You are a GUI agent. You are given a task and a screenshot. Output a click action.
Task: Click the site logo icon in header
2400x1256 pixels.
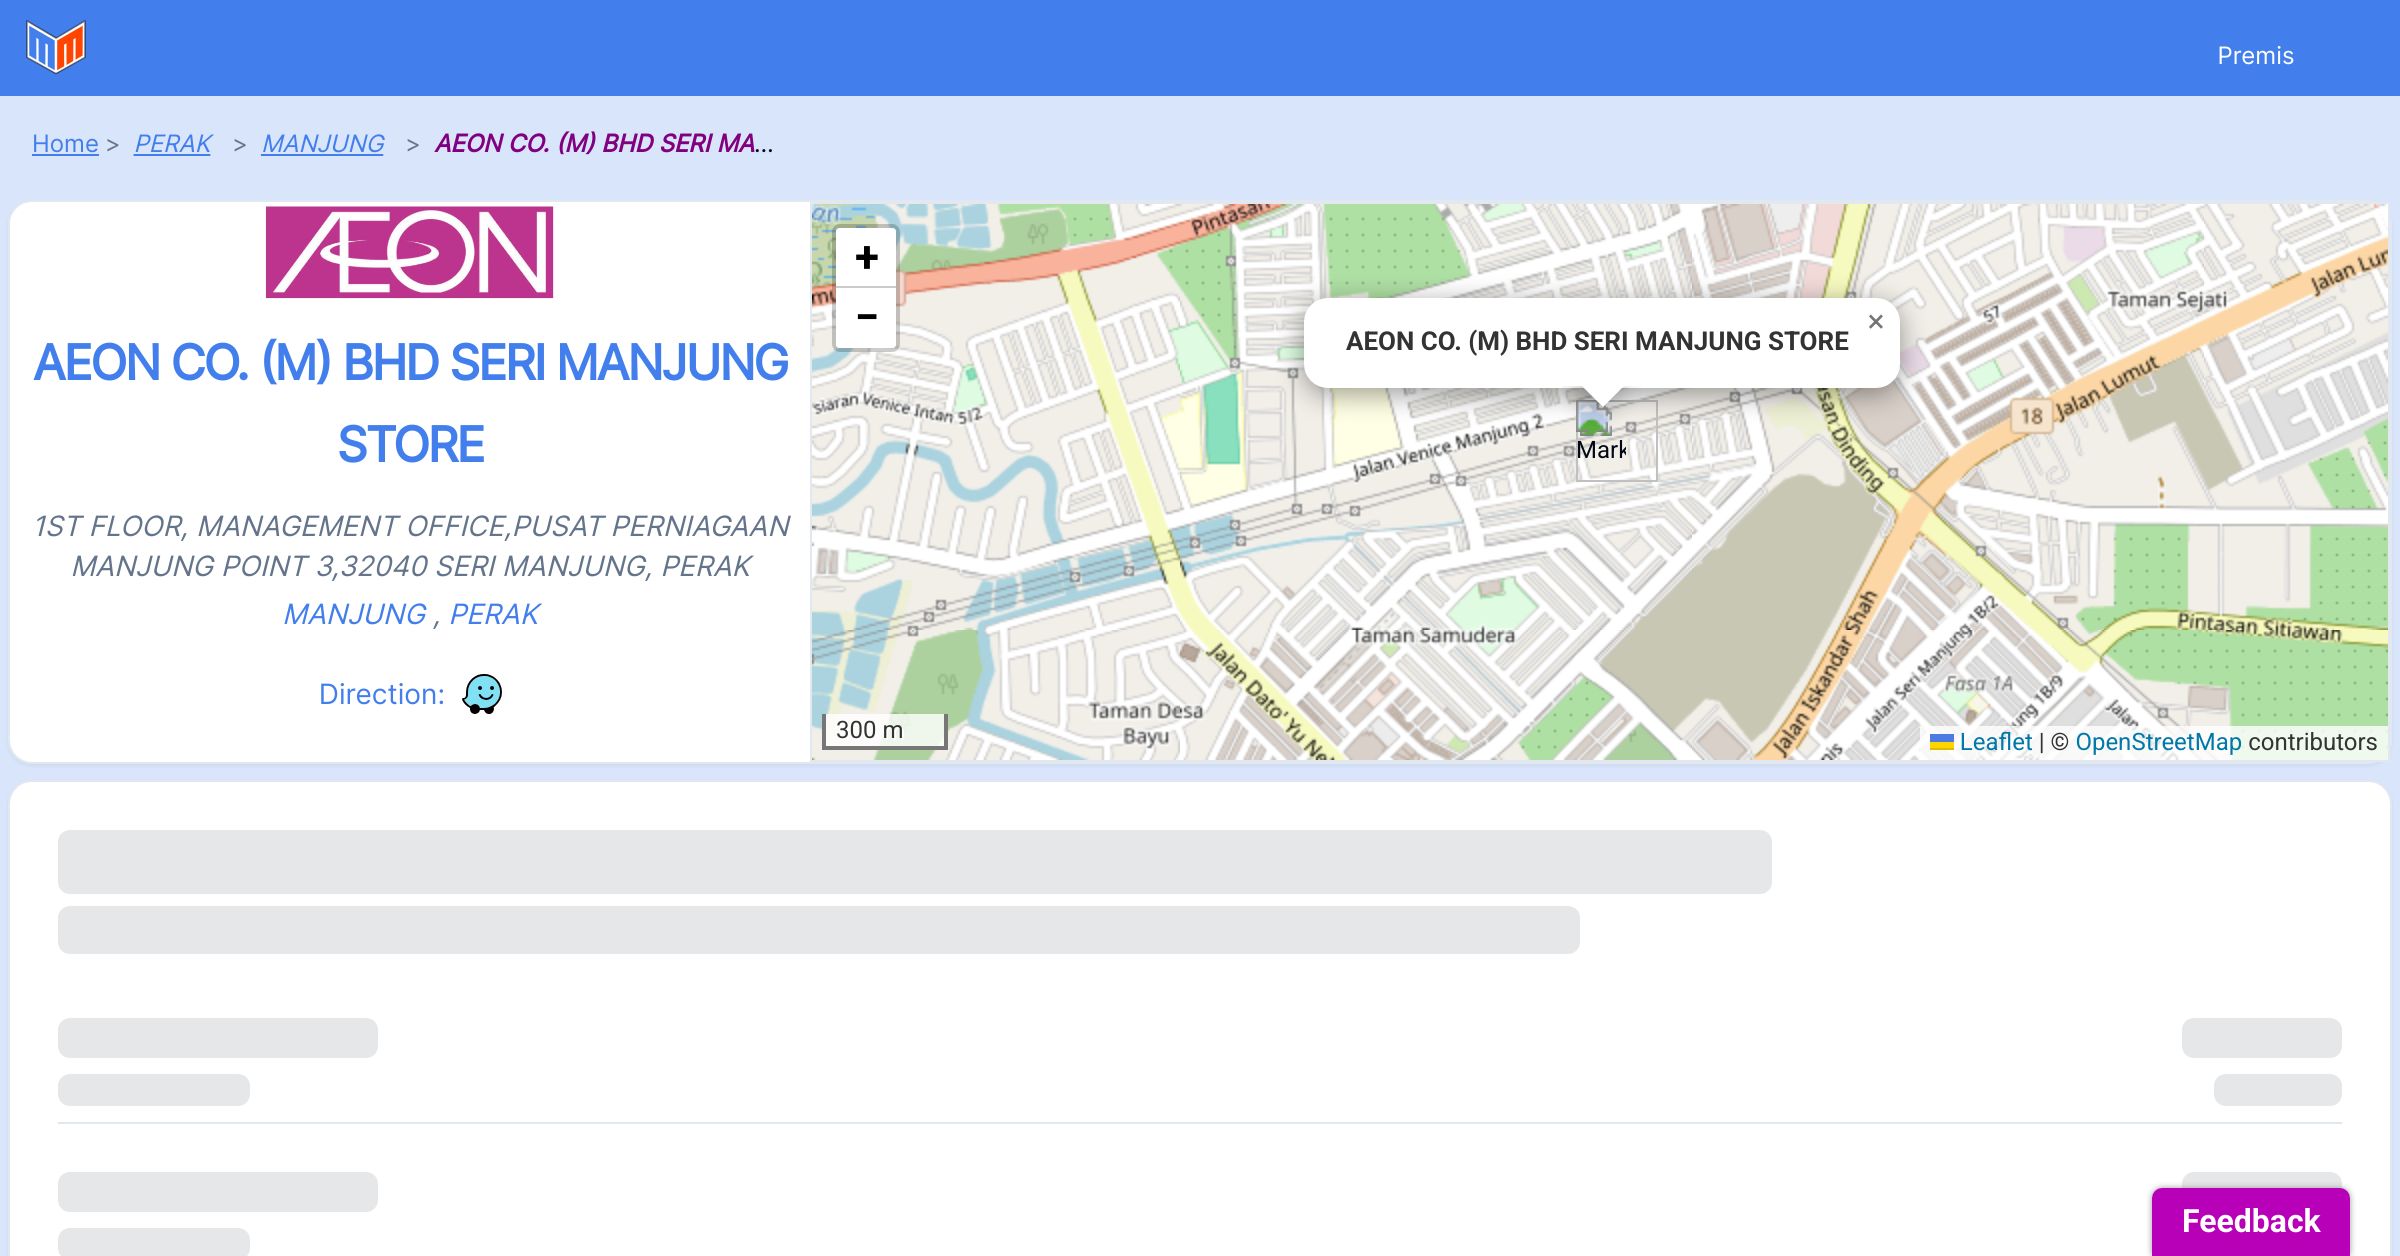coord(56,47)
